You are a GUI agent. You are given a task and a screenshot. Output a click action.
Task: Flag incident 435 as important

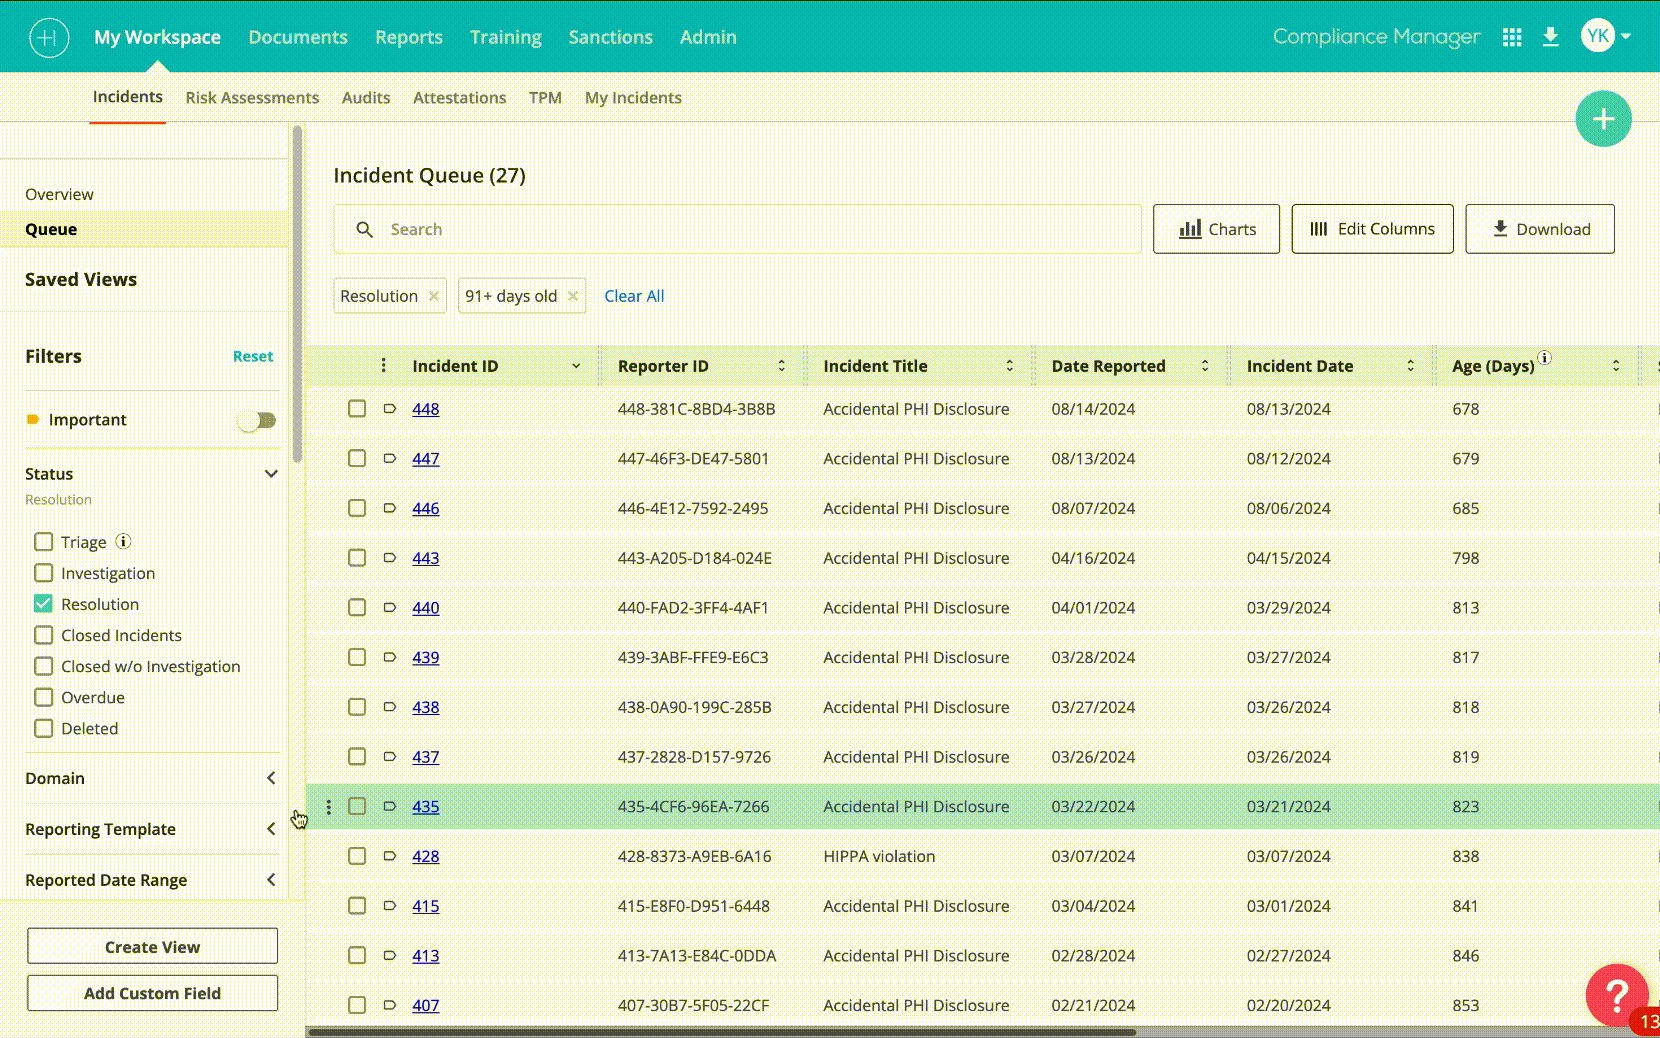pyautogui.click(x=390, y=806)
